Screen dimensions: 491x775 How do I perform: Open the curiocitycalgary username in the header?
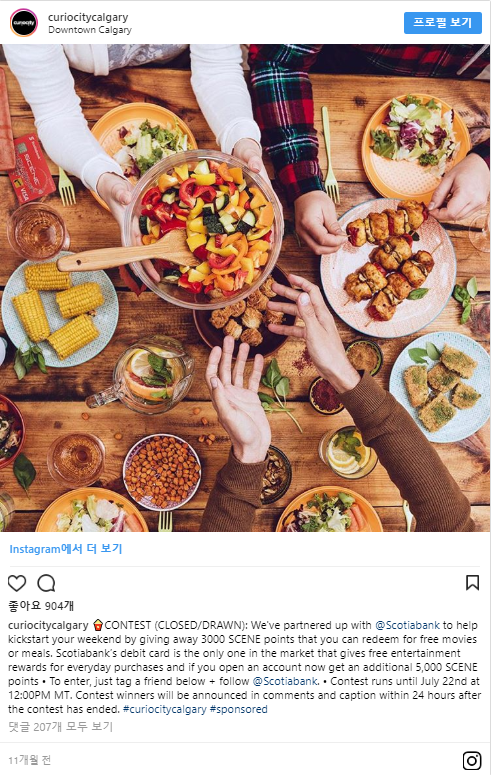pyautogui.click(x=88, y=17)
